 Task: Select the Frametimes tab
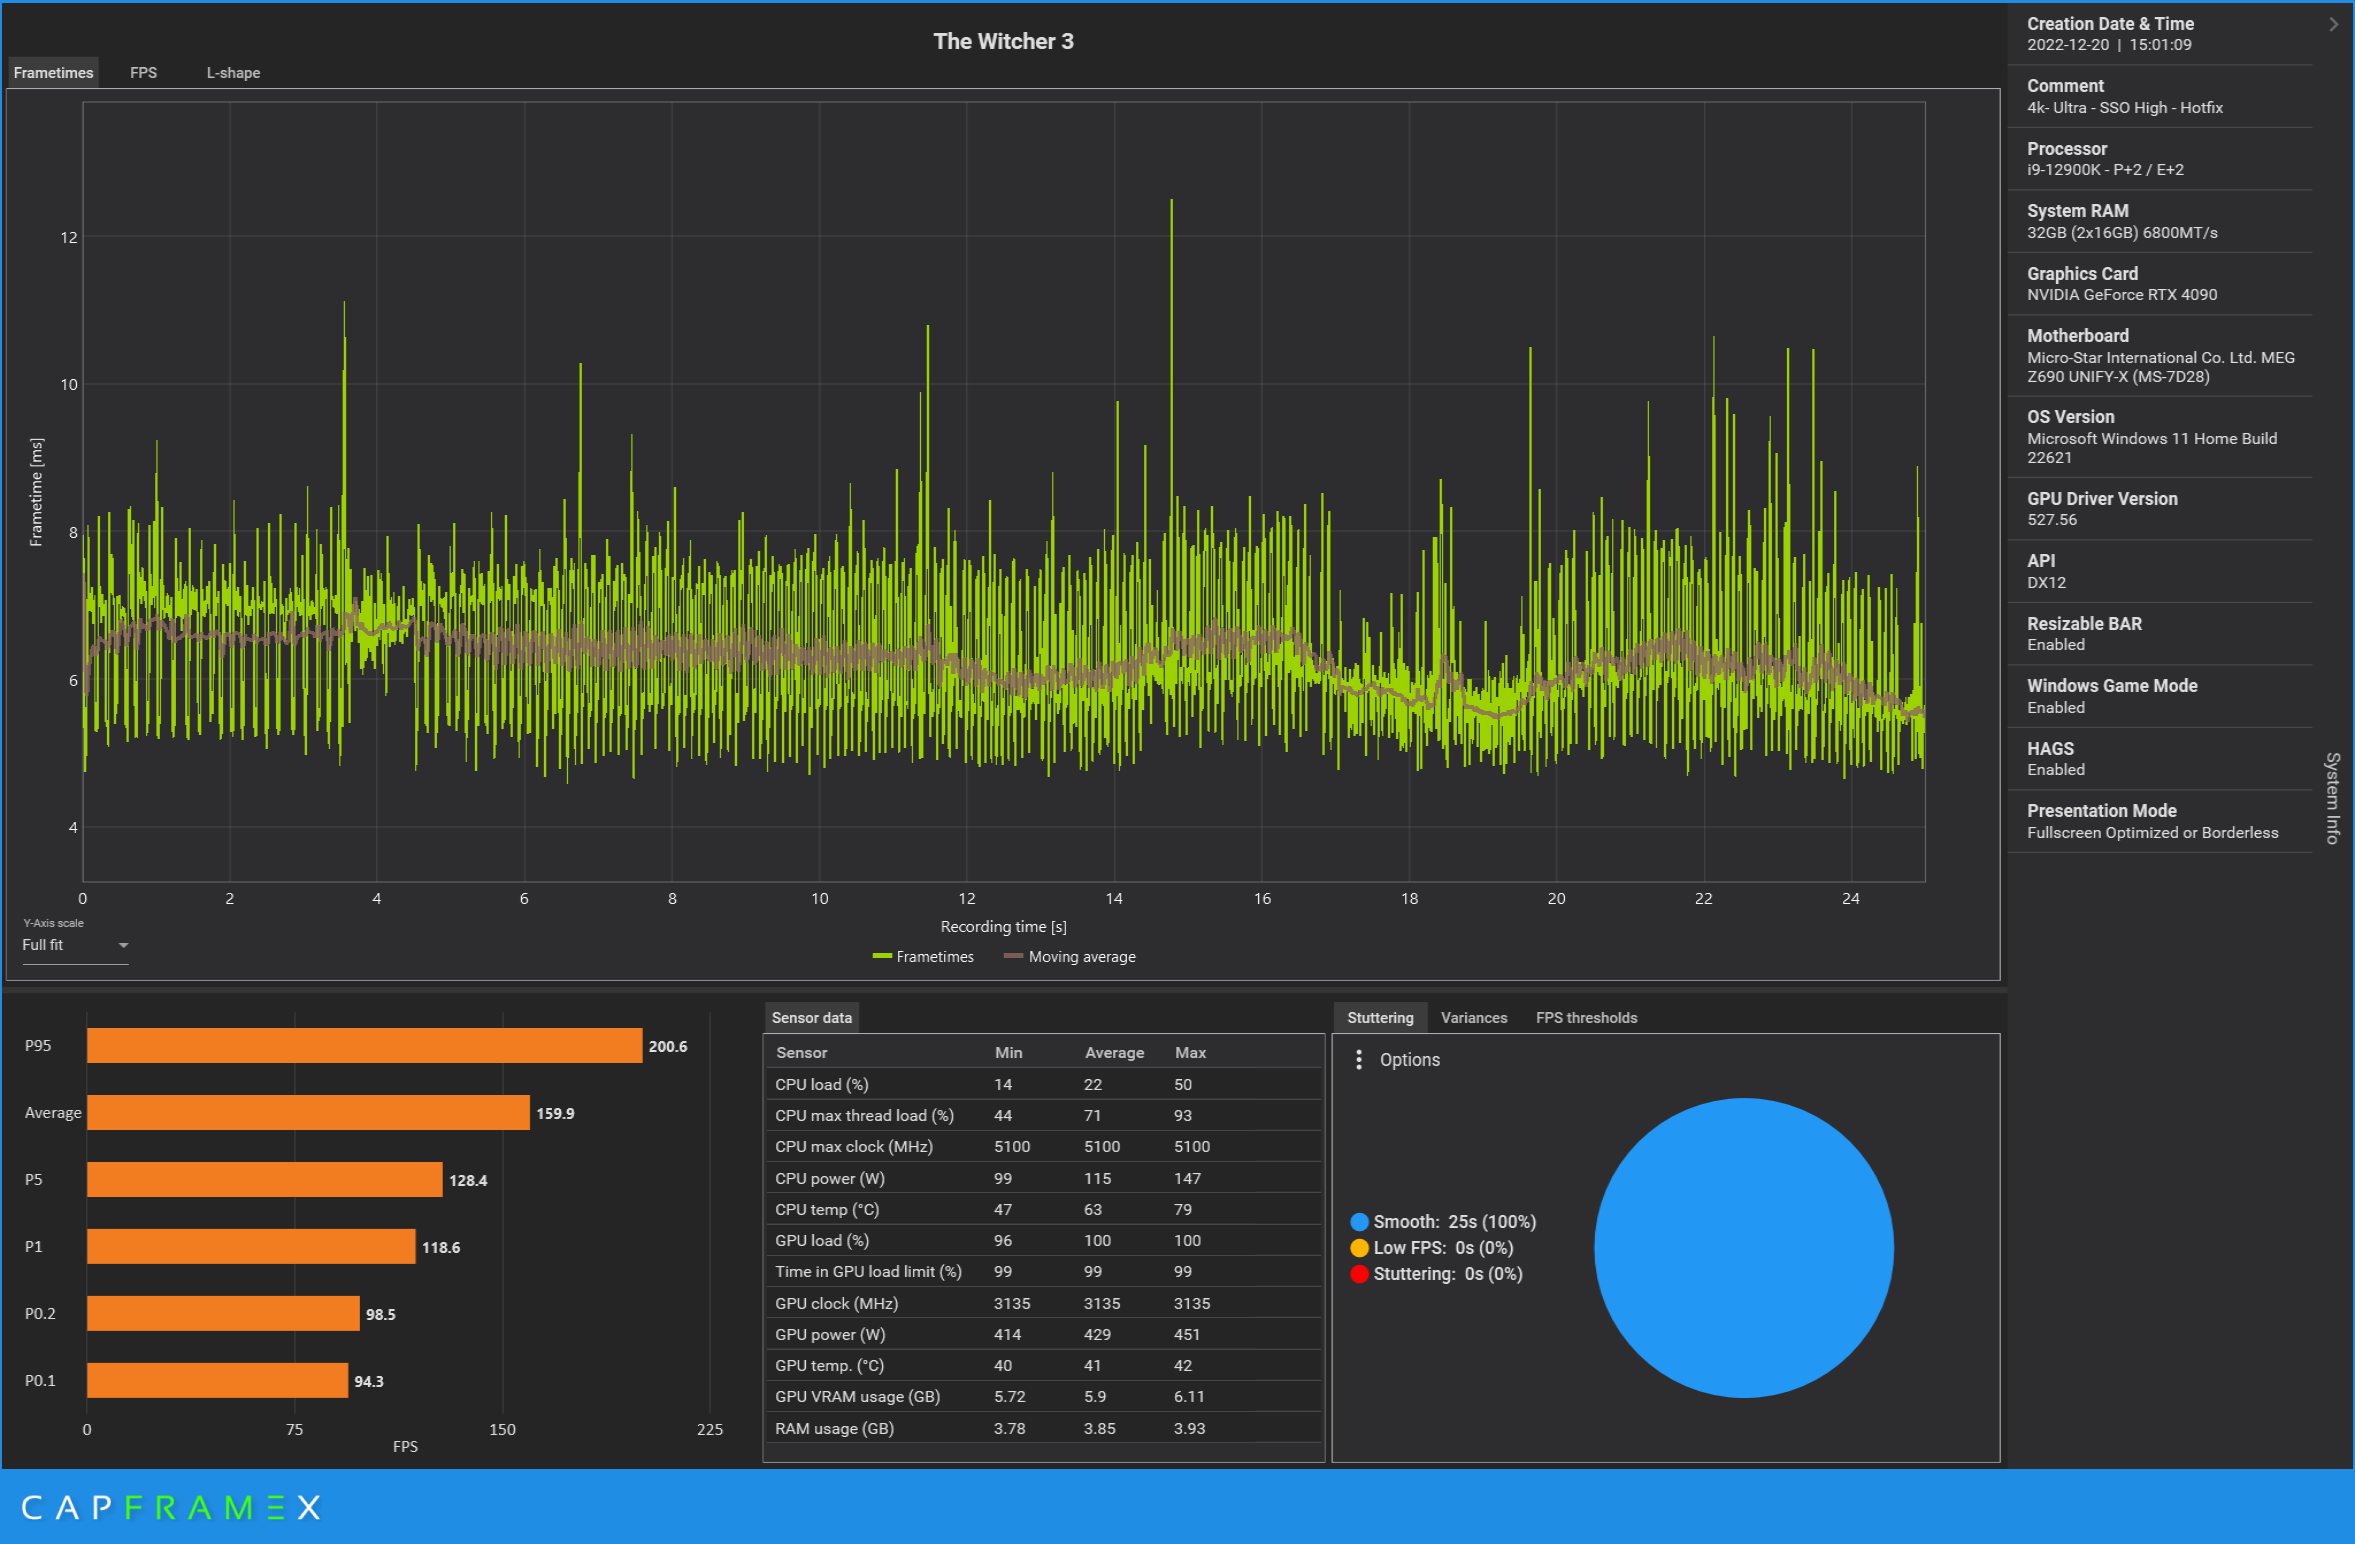[54, 73]
